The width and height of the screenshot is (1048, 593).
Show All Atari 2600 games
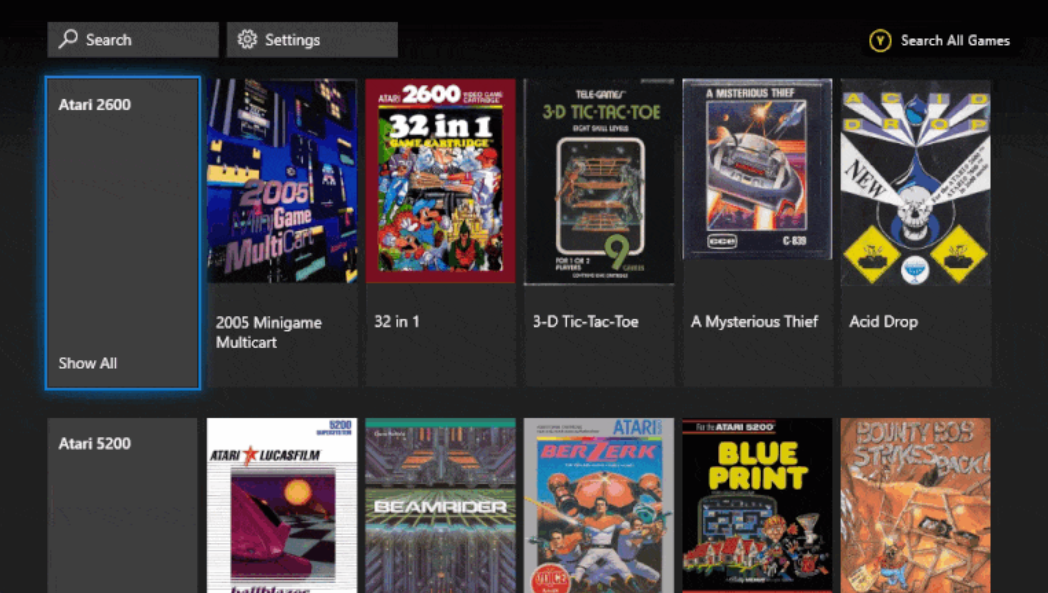(x=88, y=363)
